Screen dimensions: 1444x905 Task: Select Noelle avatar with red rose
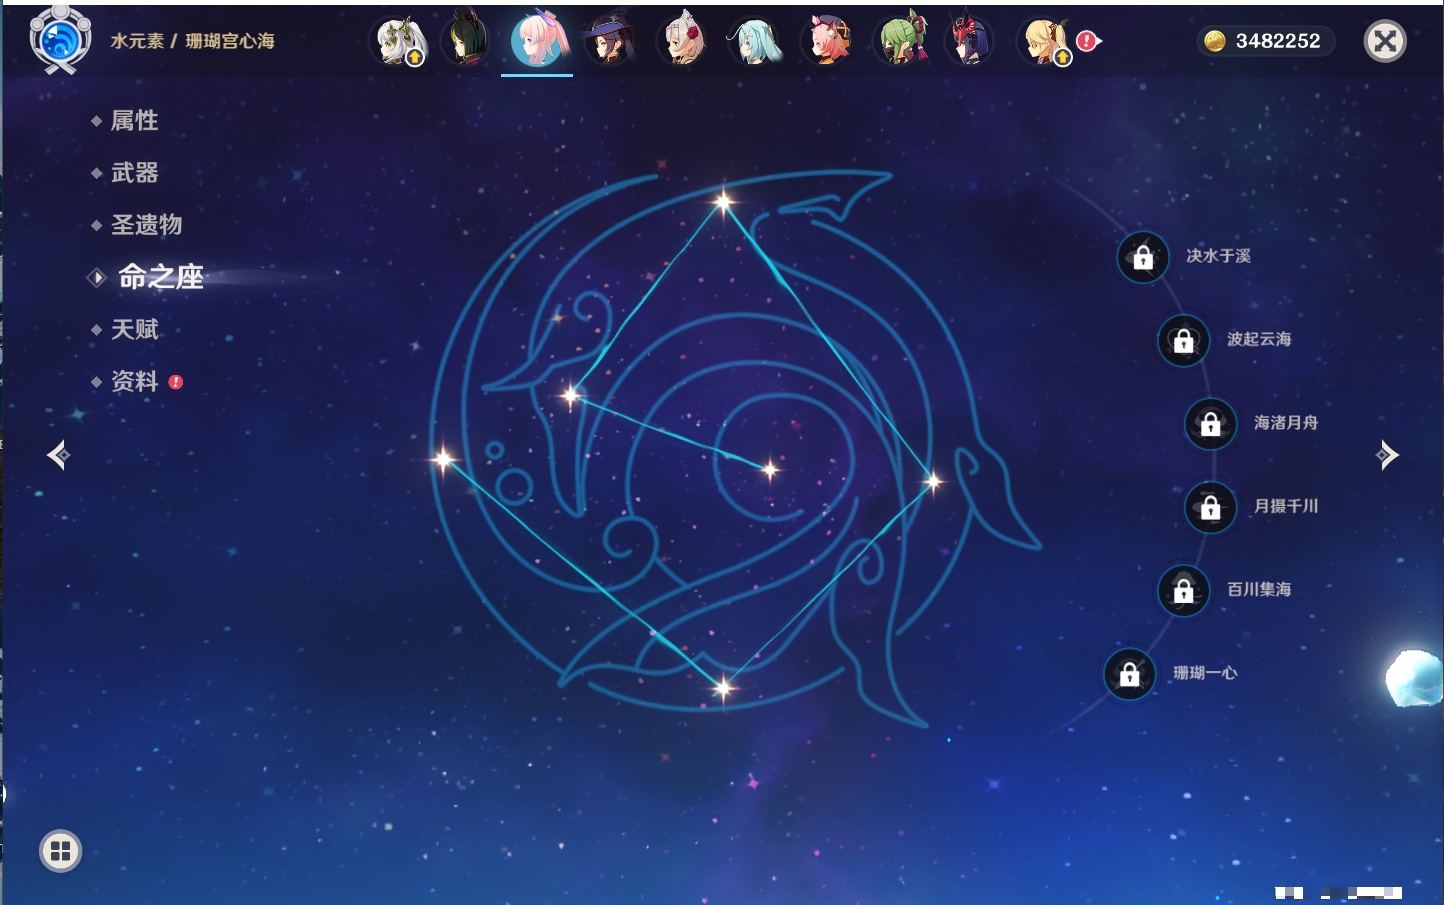pyautogui.click(x=683, y=41)
